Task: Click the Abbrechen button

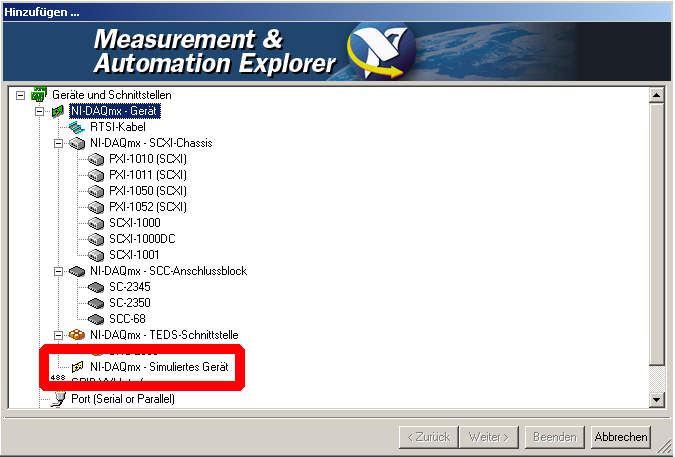Action: [x=621, y=437]
